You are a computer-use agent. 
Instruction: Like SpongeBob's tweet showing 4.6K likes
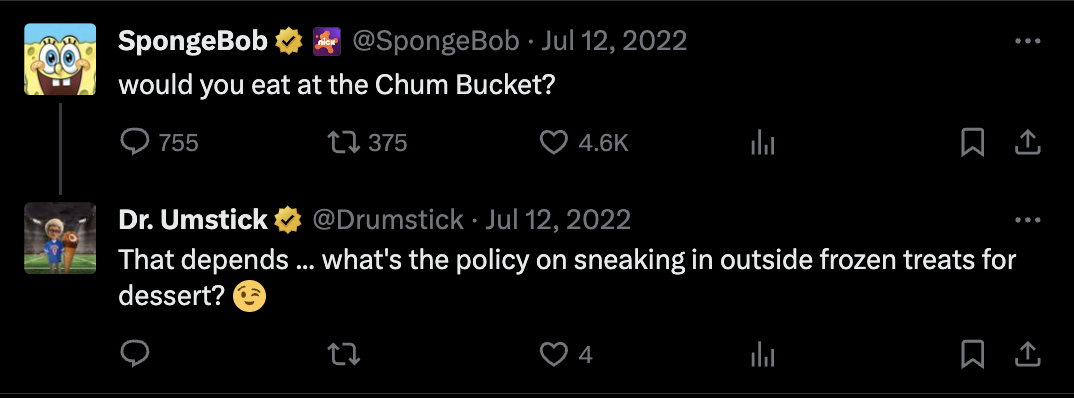coord(553,142)
